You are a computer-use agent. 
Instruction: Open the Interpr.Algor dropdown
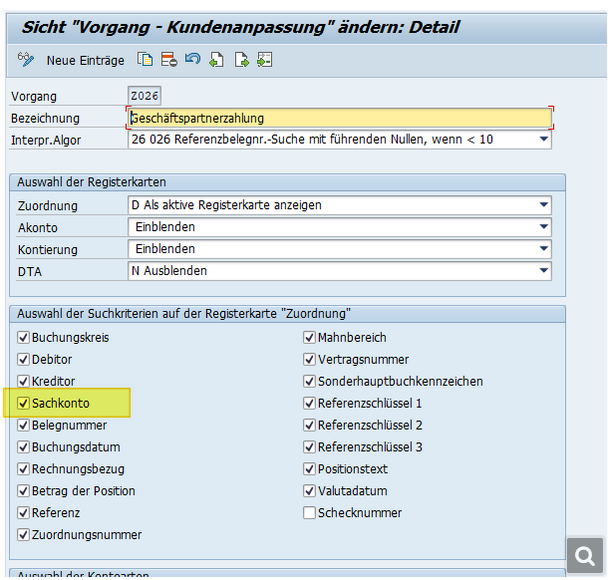(544, 139)
